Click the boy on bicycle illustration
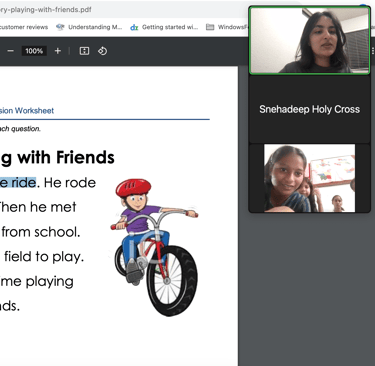 [x=155, y=247]
